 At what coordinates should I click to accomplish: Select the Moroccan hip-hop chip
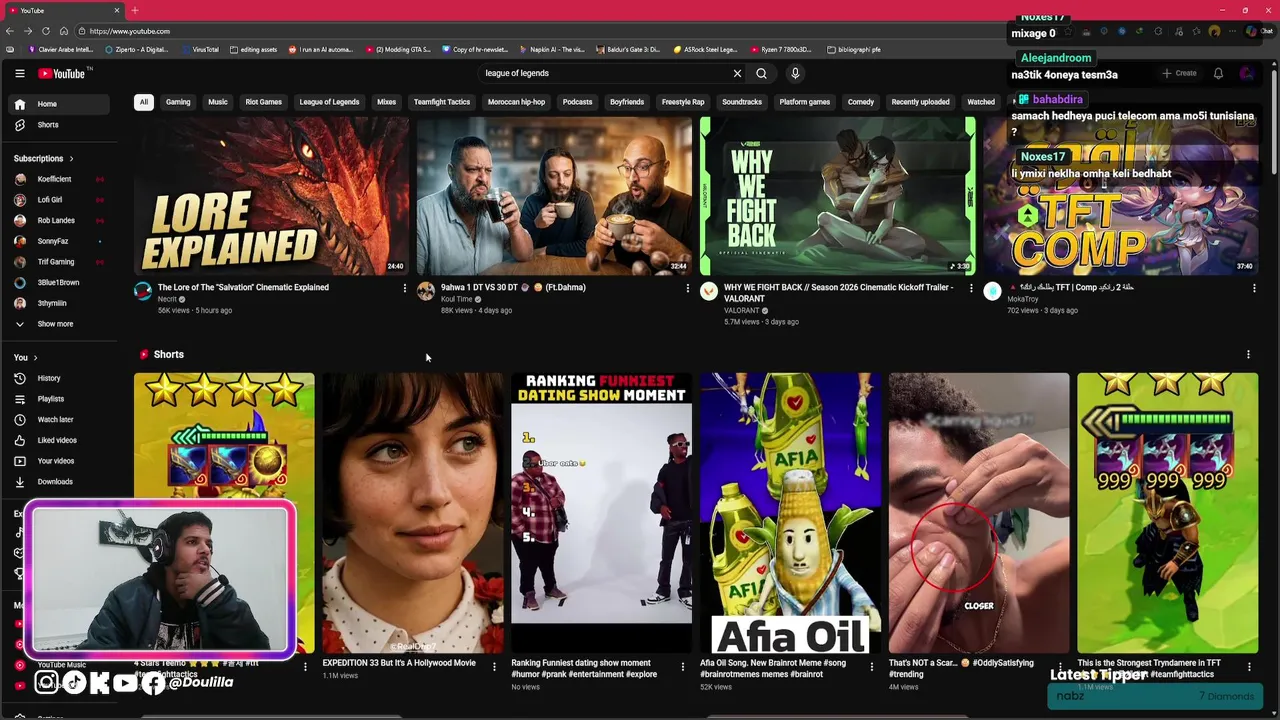tap(516, 102)
